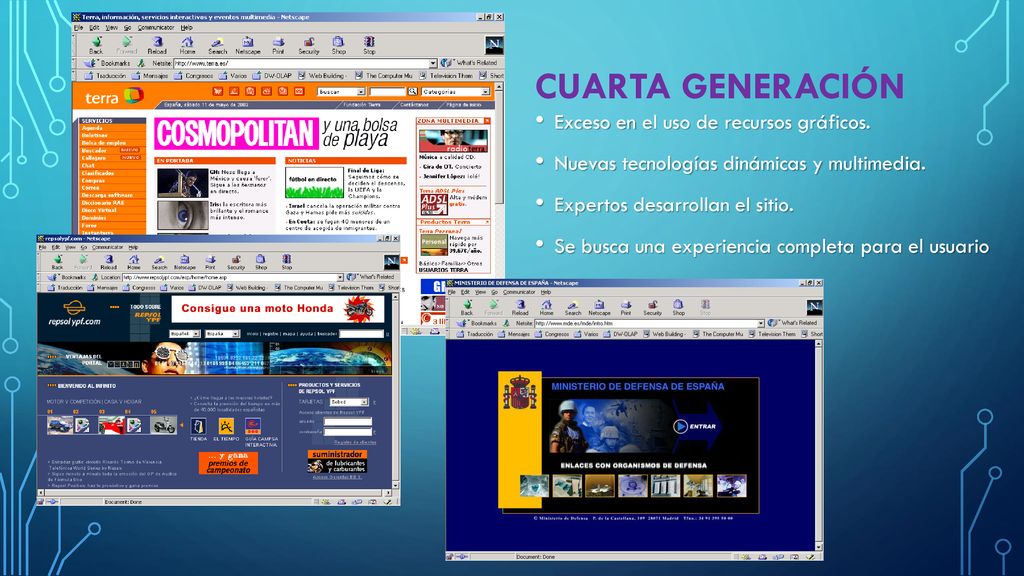
Task: Click the DW-OLAP bookmark folder in Ministerio window
Action: [619, 334]
